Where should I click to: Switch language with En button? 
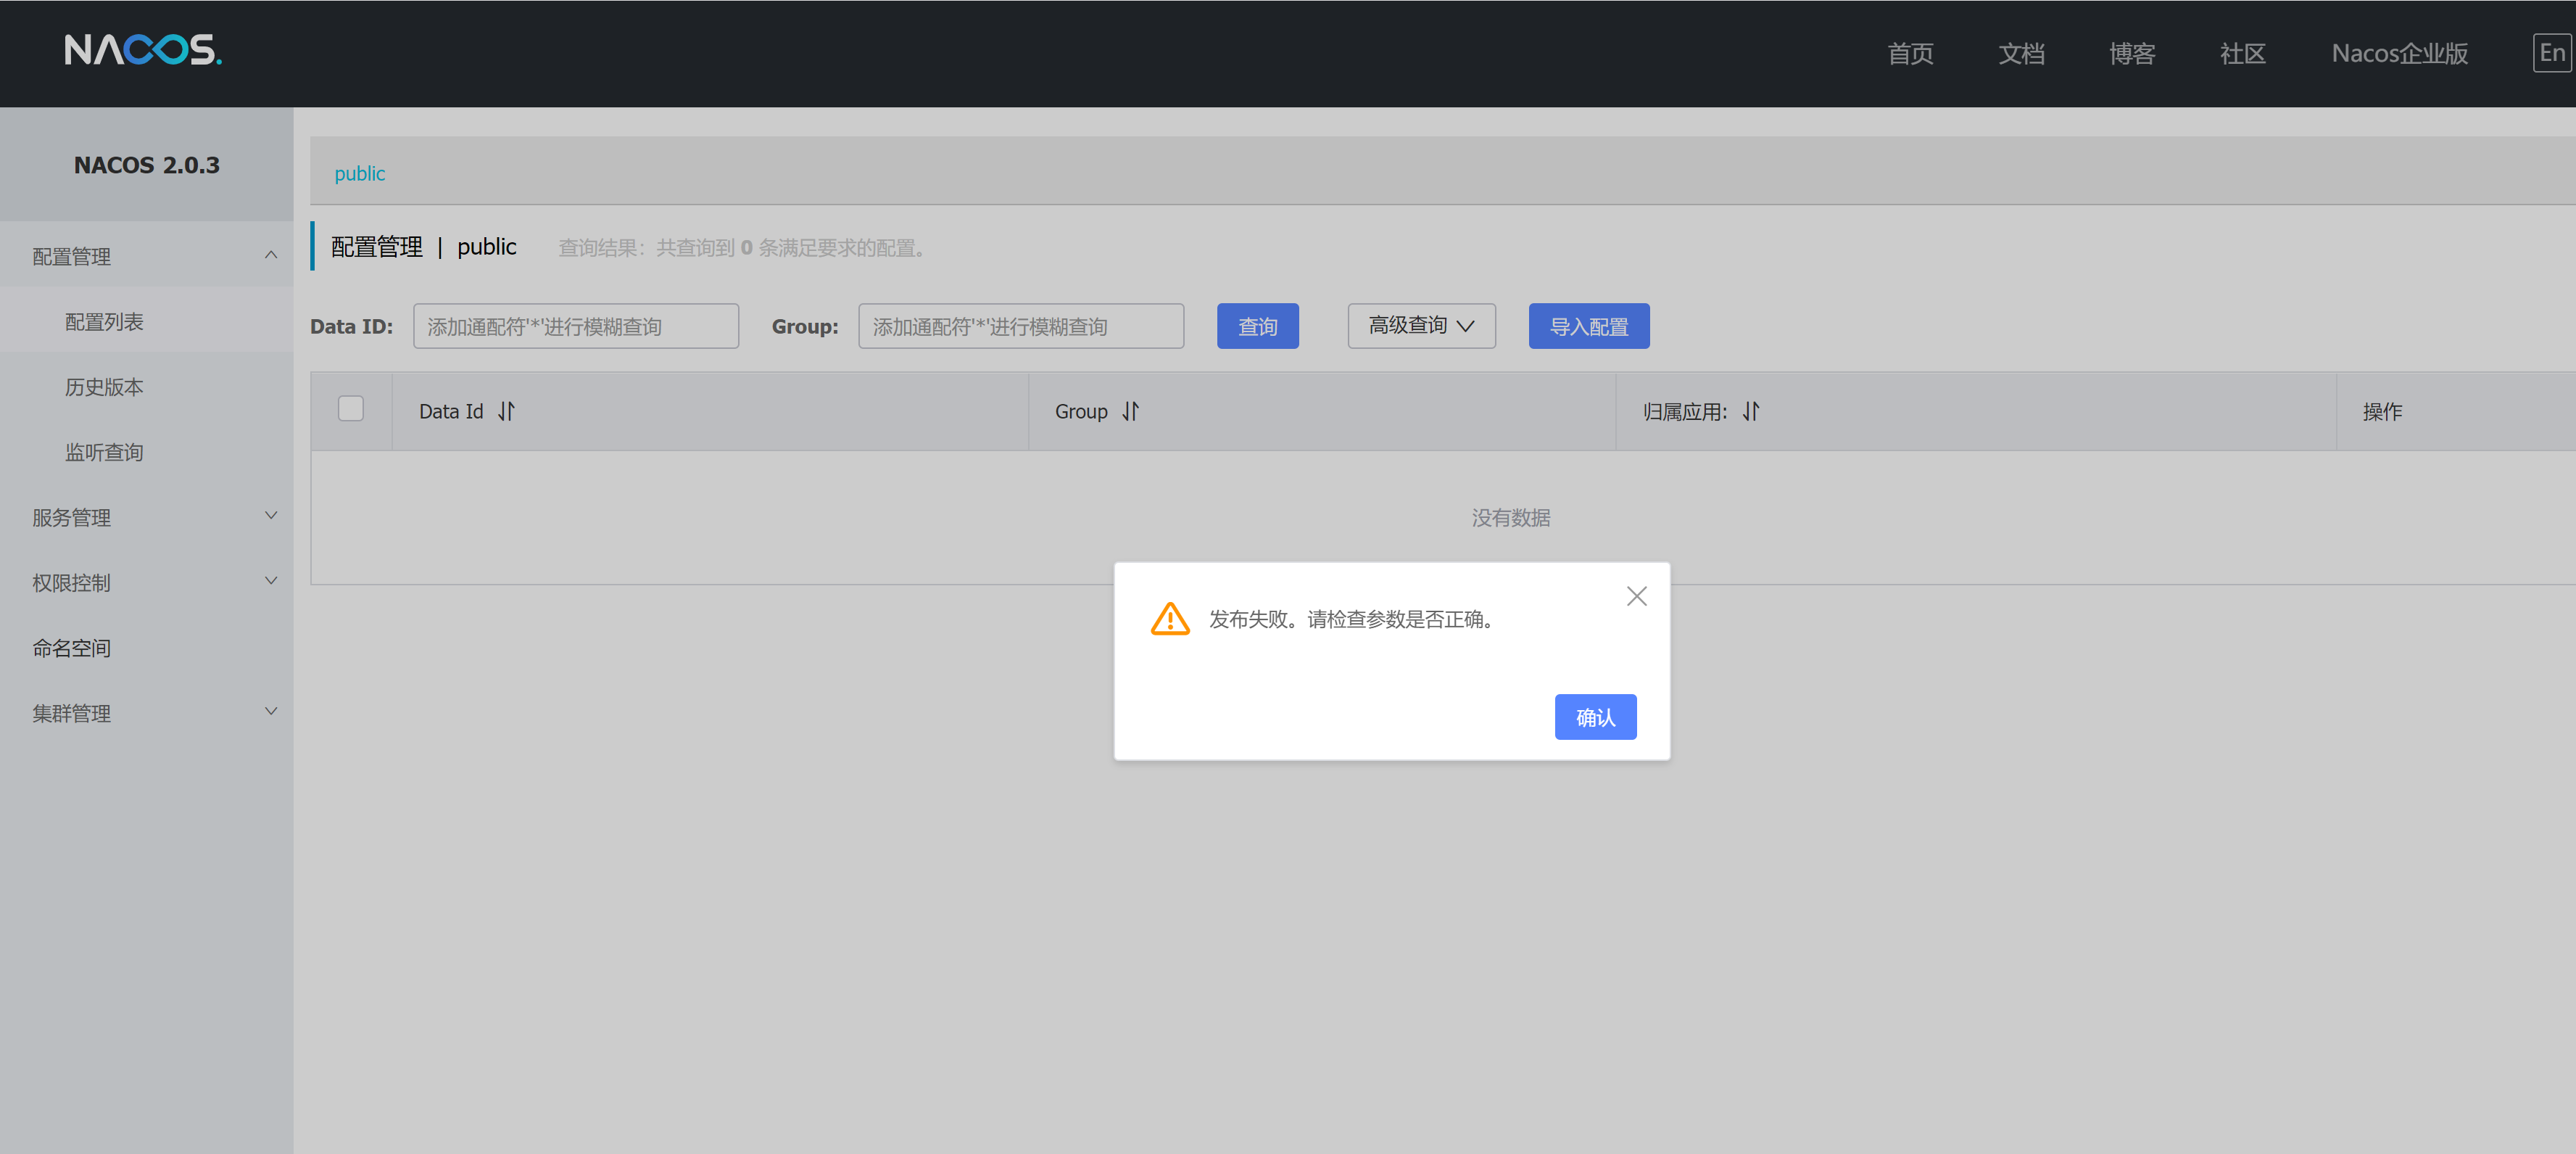pos(2551,53)
